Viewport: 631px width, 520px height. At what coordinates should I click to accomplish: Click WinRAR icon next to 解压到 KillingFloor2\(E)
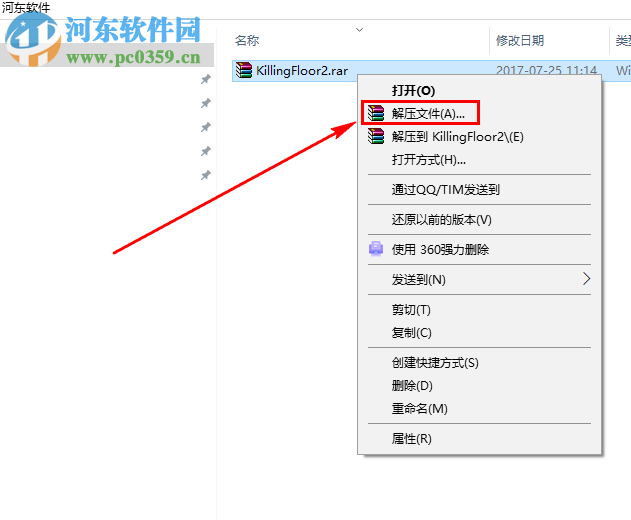click(376, 136)
